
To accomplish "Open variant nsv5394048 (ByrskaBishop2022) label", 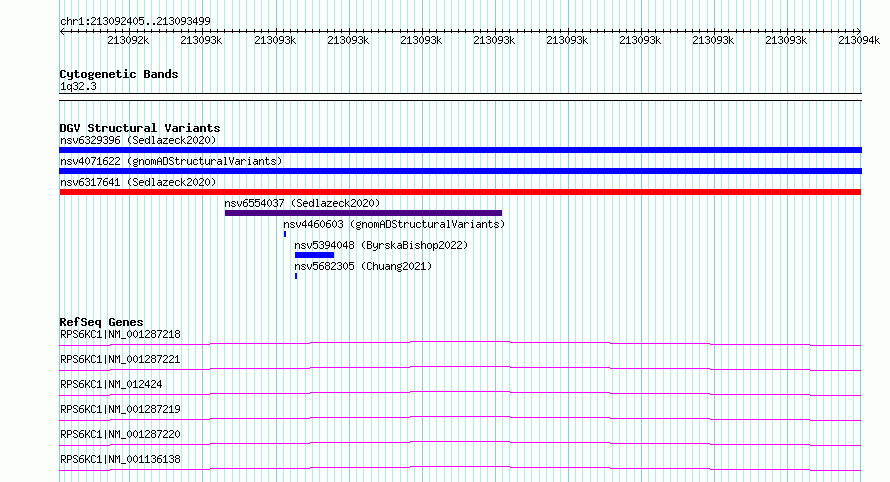I will point(381,245).
